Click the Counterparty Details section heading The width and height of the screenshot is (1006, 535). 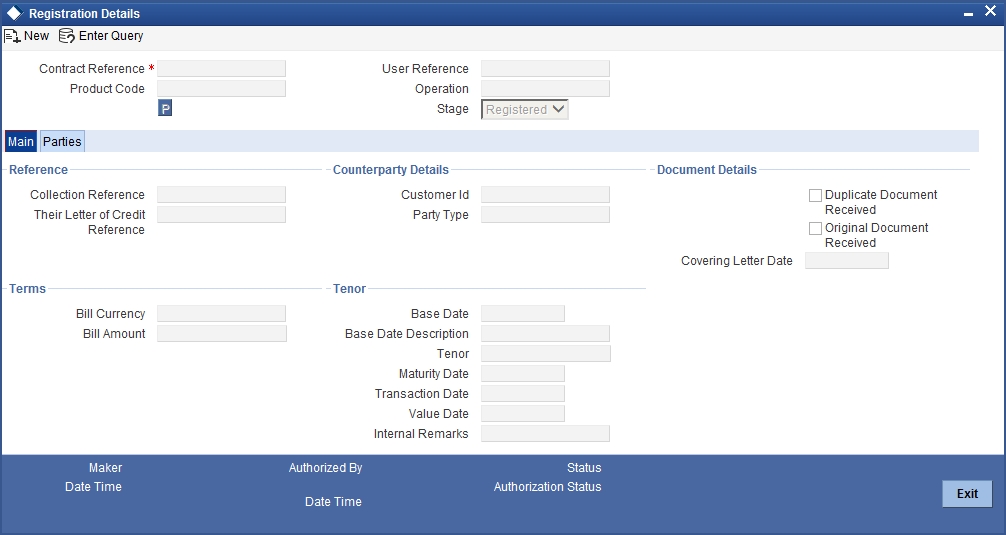point(391,170)
